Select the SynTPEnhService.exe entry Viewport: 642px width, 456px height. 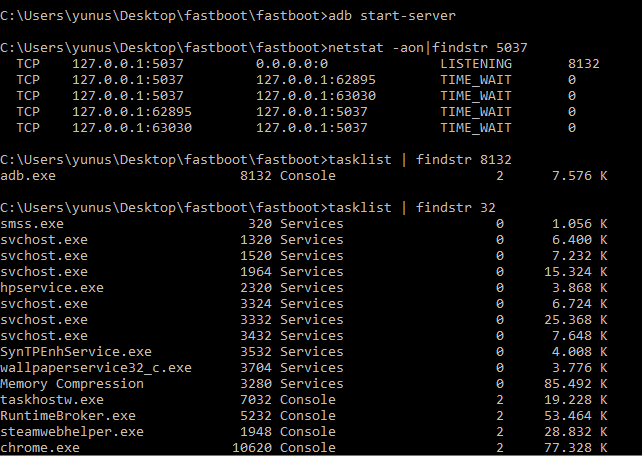76,351
